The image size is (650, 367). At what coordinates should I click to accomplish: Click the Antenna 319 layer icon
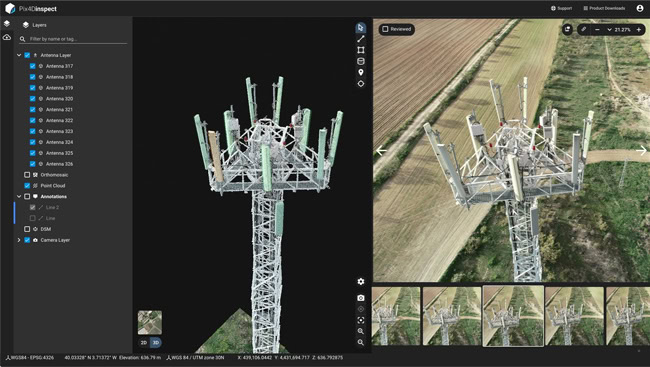41,88
